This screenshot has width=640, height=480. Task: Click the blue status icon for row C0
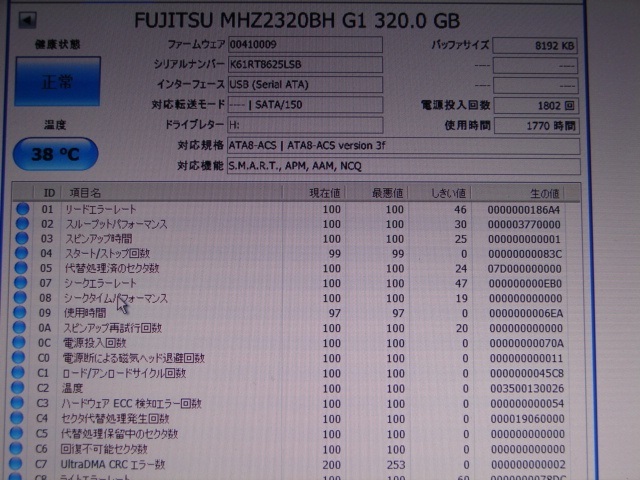point(19,357)
